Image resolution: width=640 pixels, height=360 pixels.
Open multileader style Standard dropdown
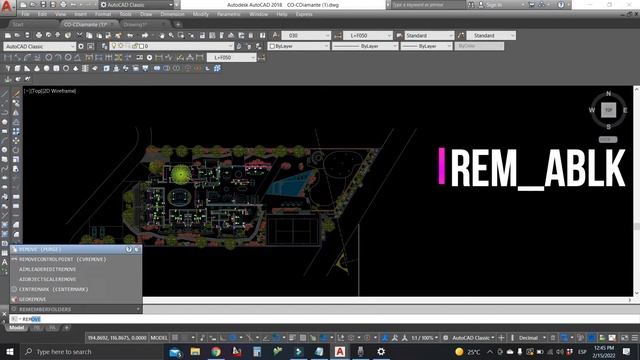pos(491,36)
